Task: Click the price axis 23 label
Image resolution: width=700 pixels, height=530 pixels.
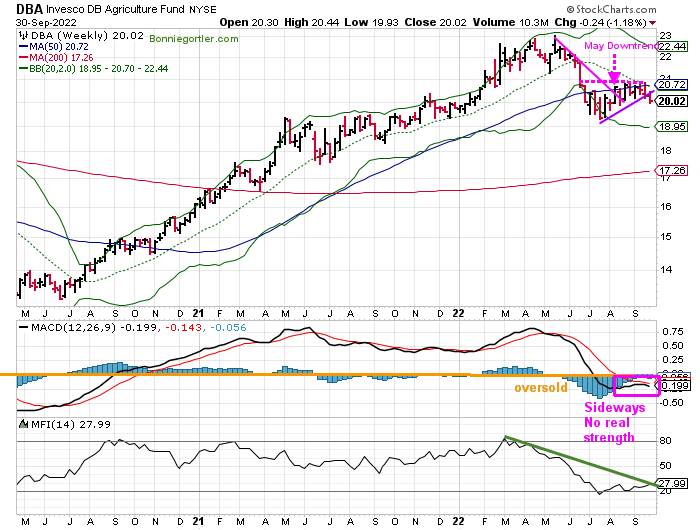Action: point(666,36)
